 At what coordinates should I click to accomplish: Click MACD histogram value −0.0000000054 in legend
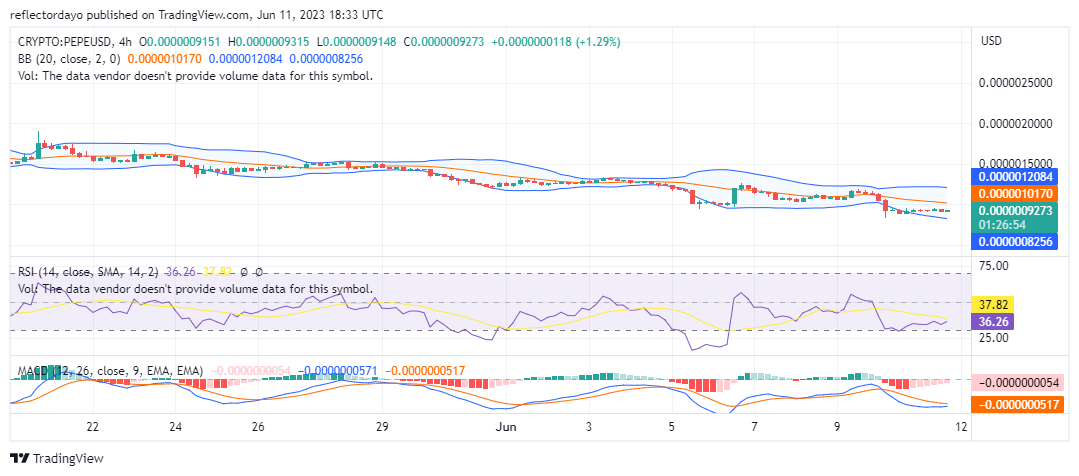tap(249, 371)
